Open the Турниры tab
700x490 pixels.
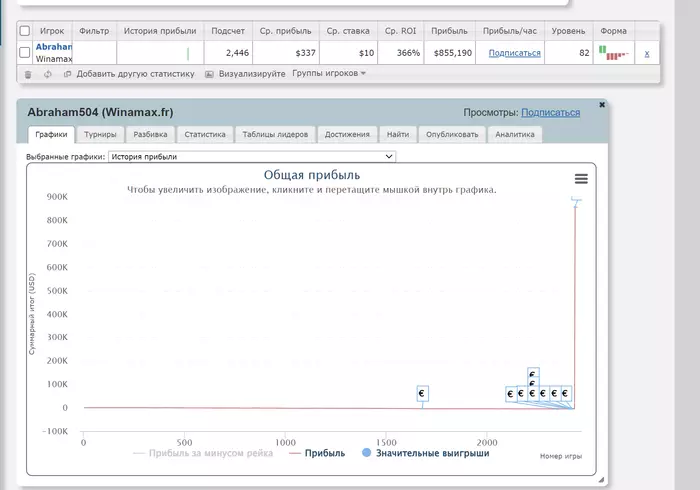coord(100,134)
